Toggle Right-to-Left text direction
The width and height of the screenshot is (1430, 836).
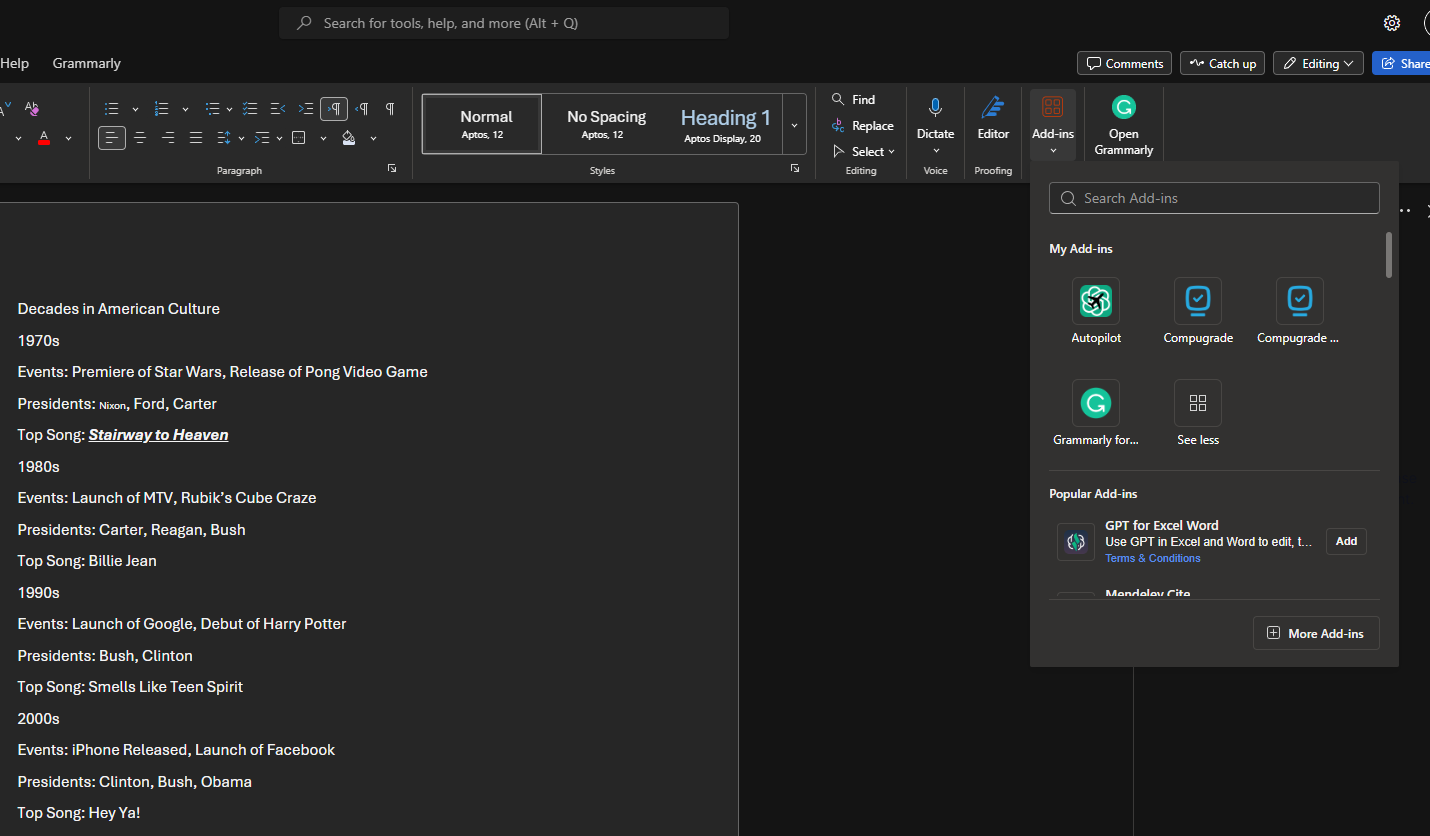(362, 109)
